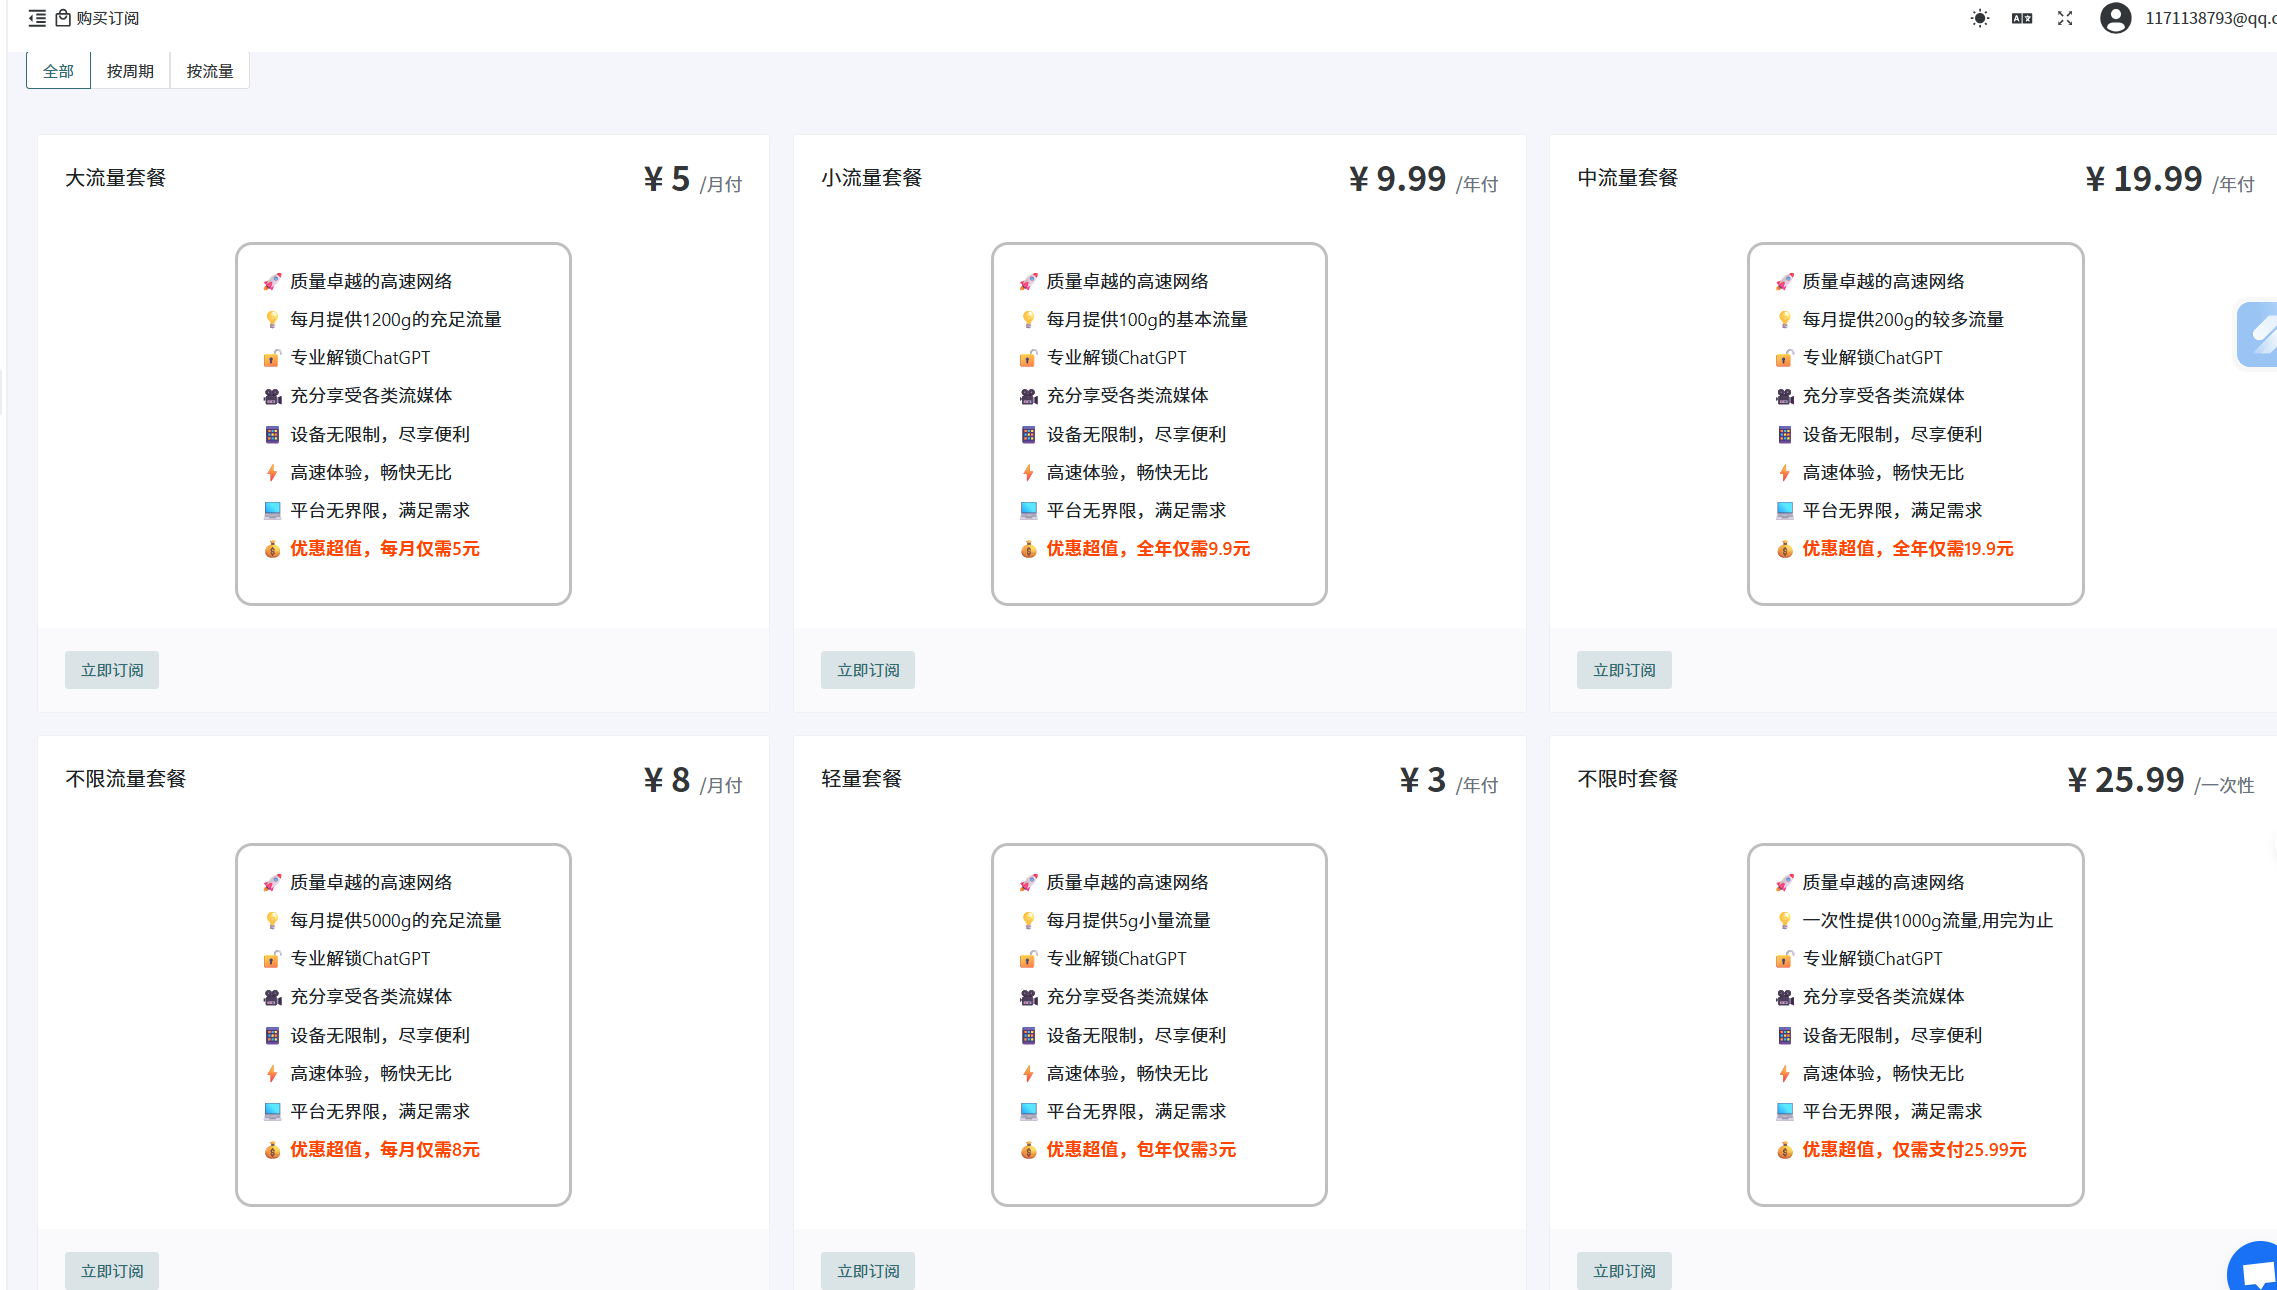Select the 全部 tab
Viewport: 2277px width, 1290px height.
coord(58,71)
